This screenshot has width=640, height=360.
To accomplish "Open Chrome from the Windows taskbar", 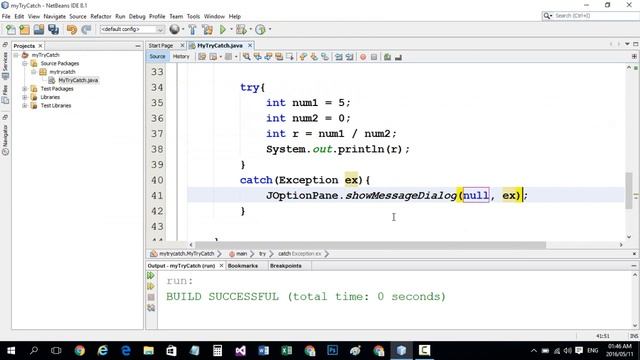I will point(80,351).
